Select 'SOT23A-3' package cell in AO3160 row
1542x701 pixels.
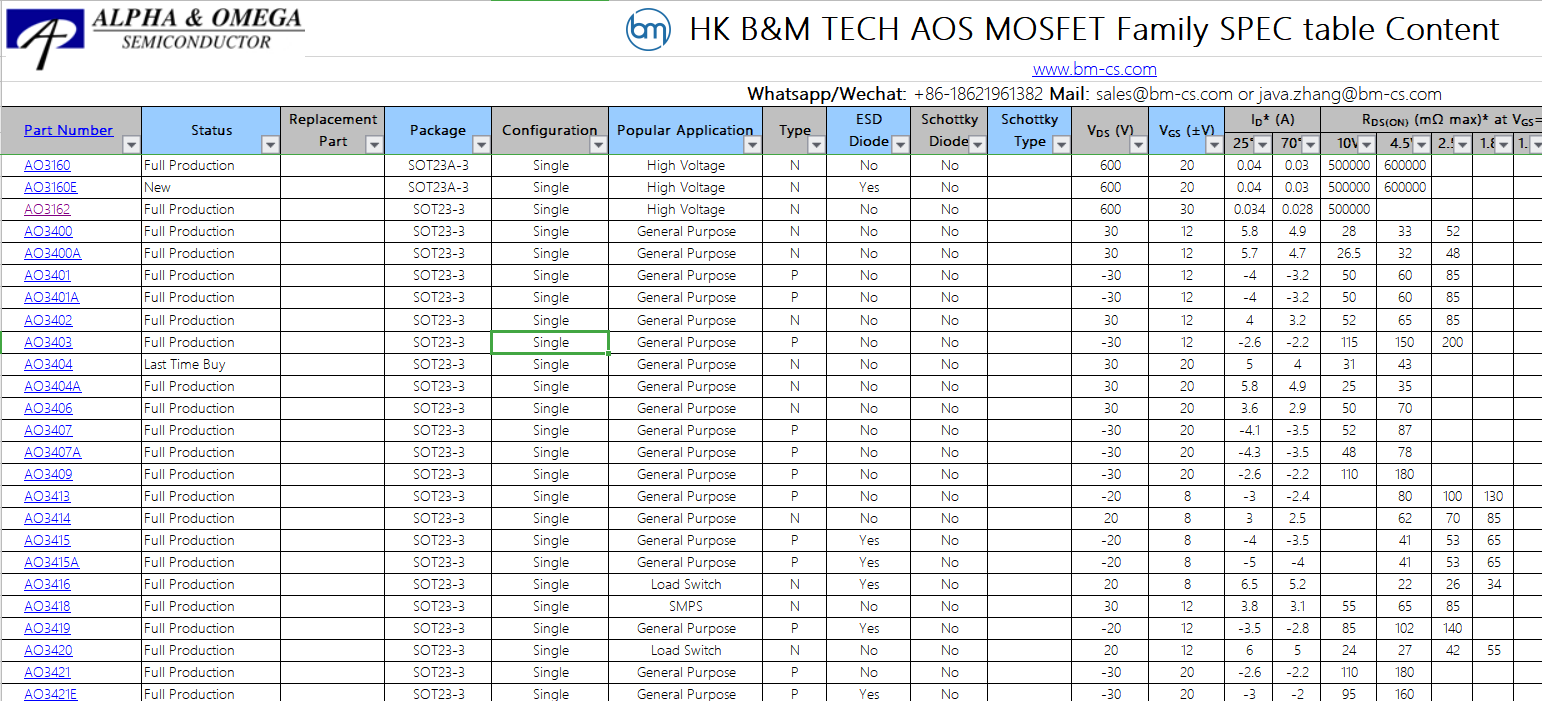438,165
